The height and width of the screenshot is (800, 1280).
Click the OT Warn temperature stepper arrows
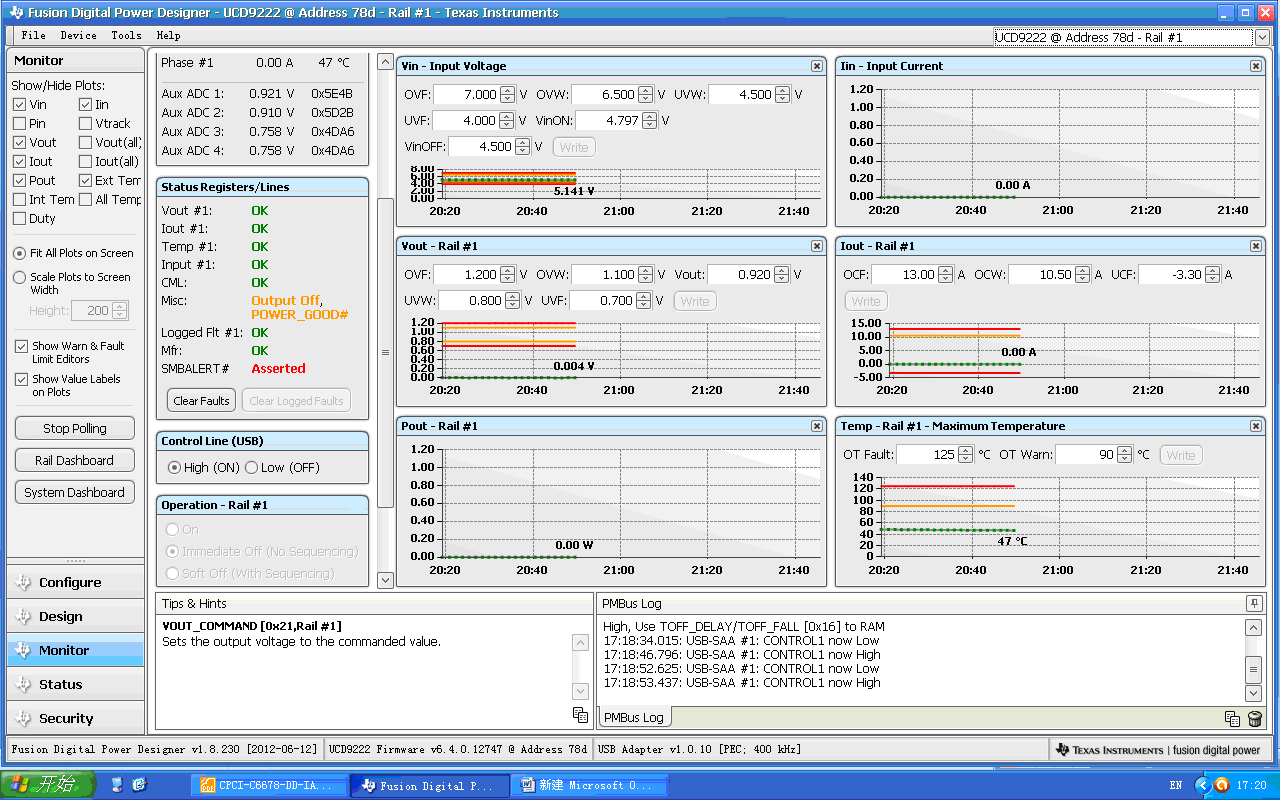1124,455
